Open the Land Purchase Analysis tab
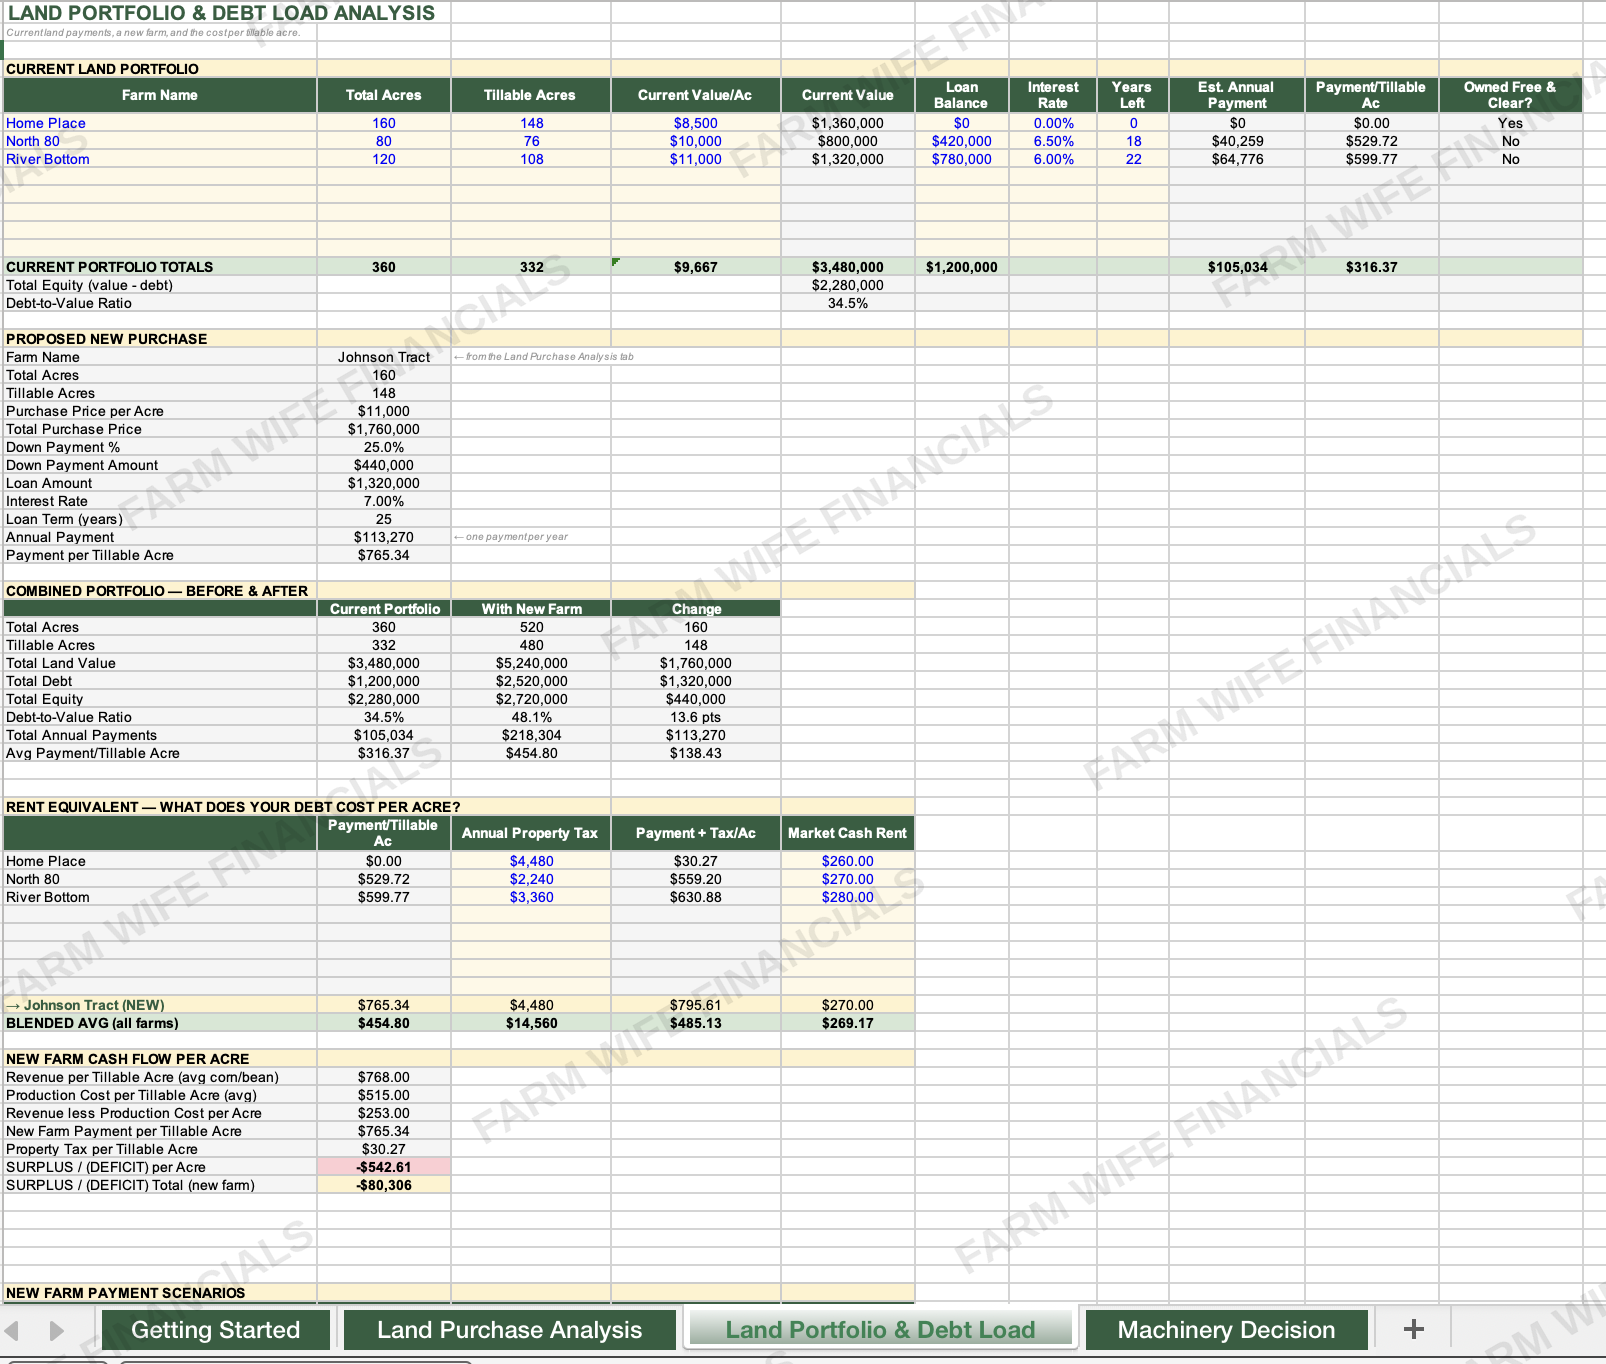Viewport: 1606px width, 1364px height. click(x=509, y=1330)
